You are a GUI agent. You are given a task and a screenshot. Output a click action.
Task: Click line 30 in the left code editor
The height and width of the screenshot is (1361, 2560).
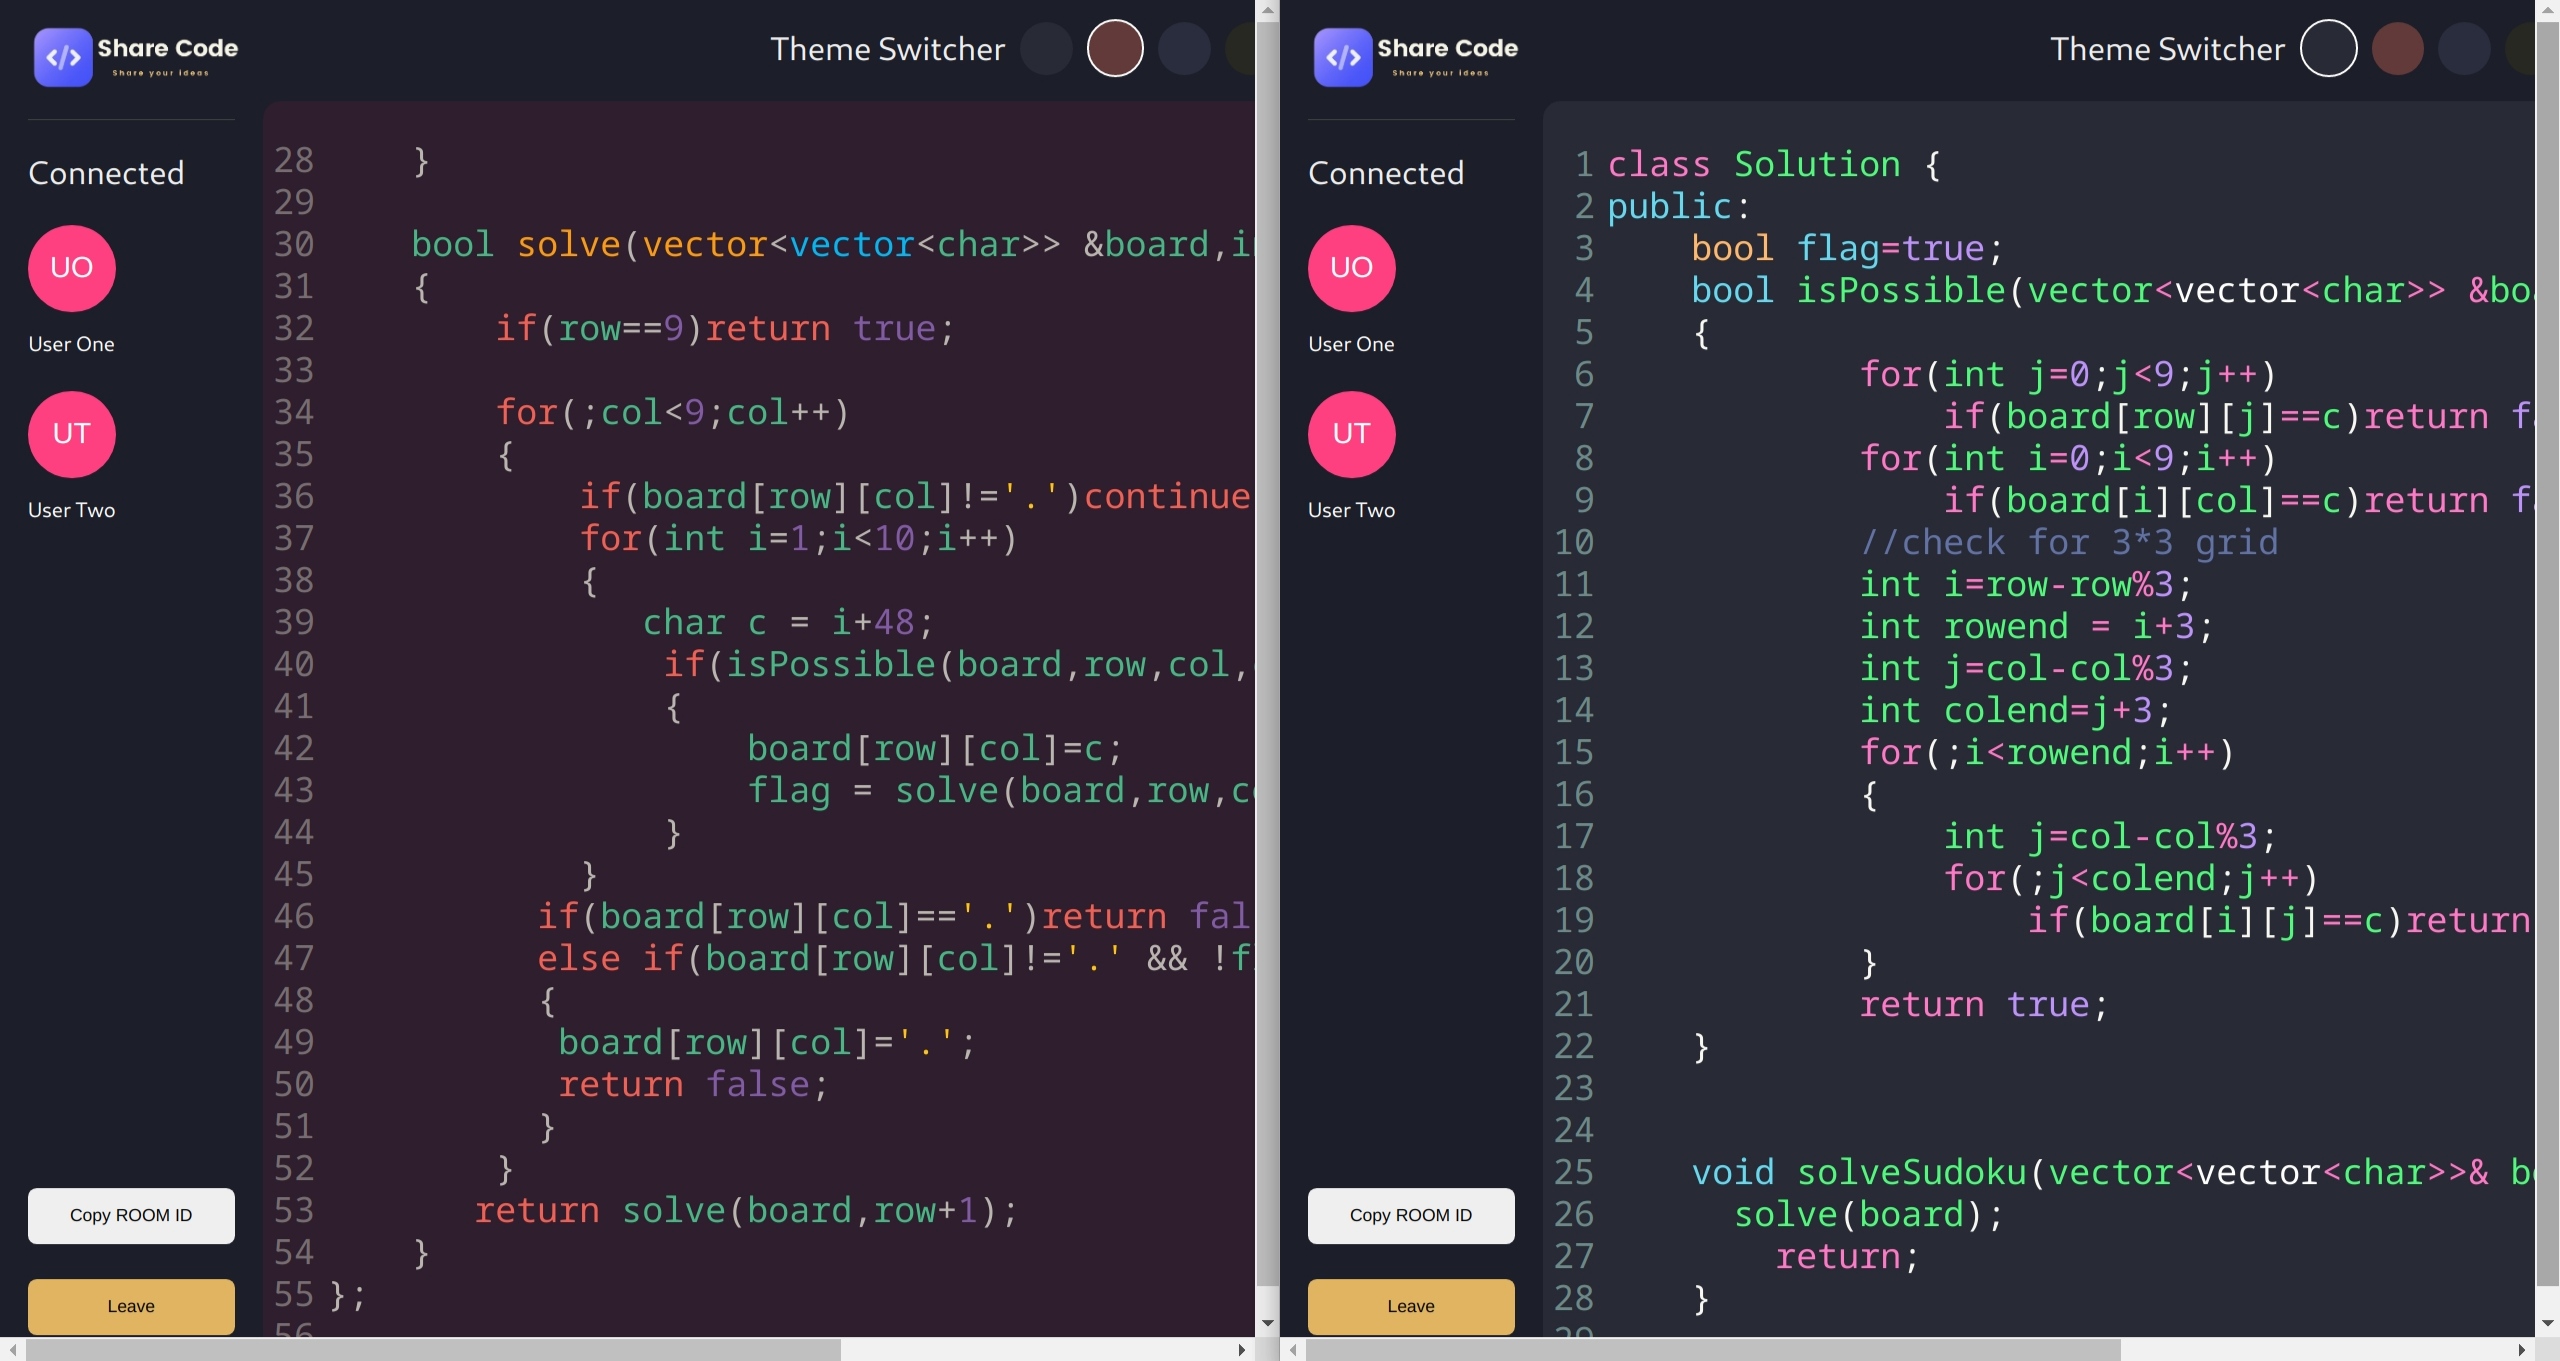coord(700,244)
